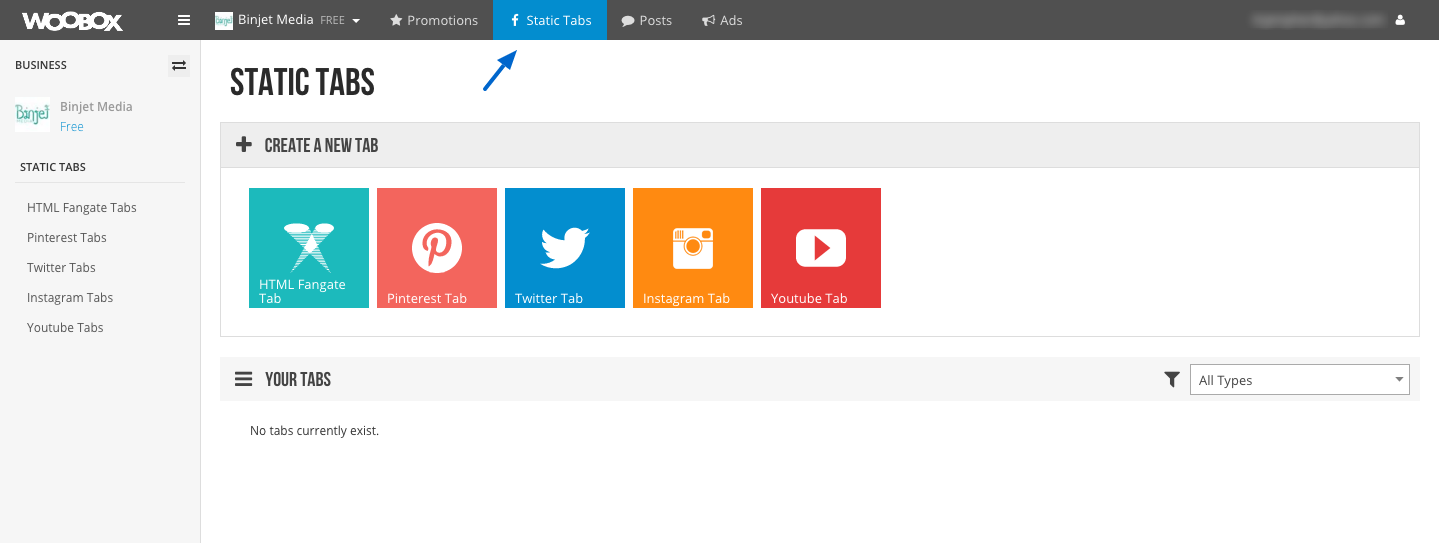Create an HTML Fangate Tab tile
Screen dimensions: 1439x543
(309, 248)
